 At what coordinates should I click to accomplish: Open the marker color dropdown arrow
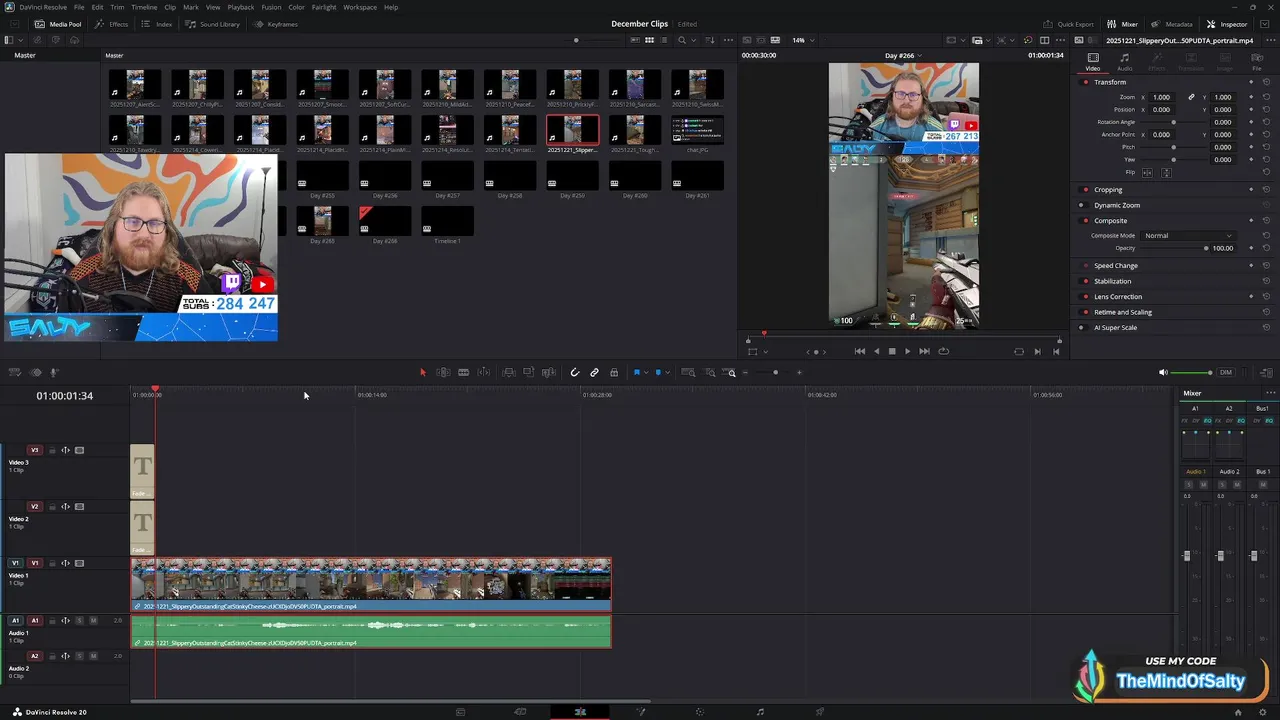pyautogui.click(x=668, y=372)
